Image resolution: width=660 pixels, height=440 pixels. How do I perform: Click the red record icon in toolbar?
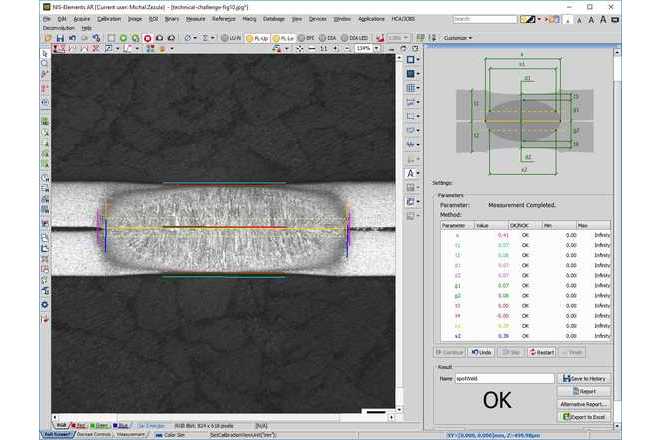tap(146, 38)
